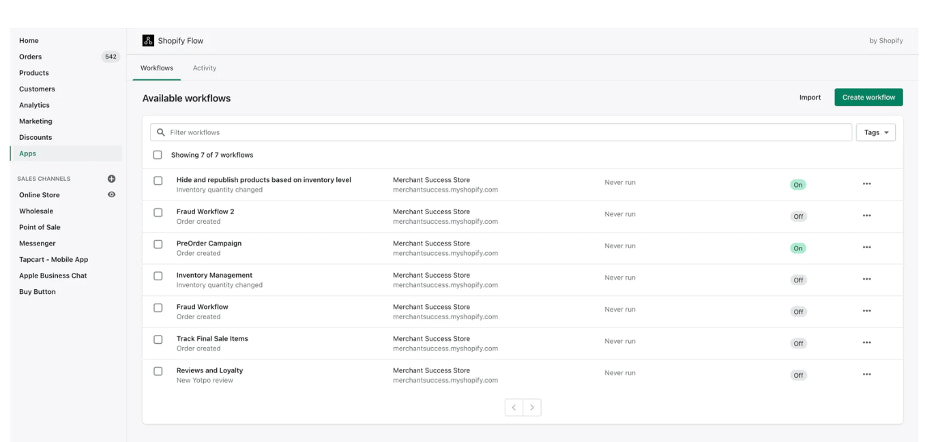Tick the PreOrder Campaign checkbox
Viewport: 925px width, 442px height.
(158, 244)
